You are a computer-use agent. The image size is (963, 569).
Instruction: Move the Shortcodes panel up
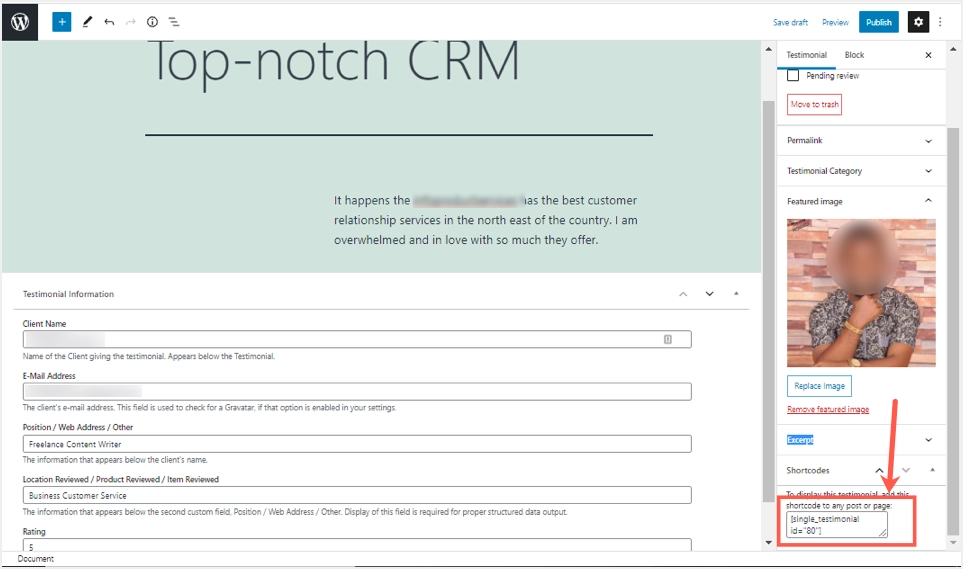[x=879, y=471]
